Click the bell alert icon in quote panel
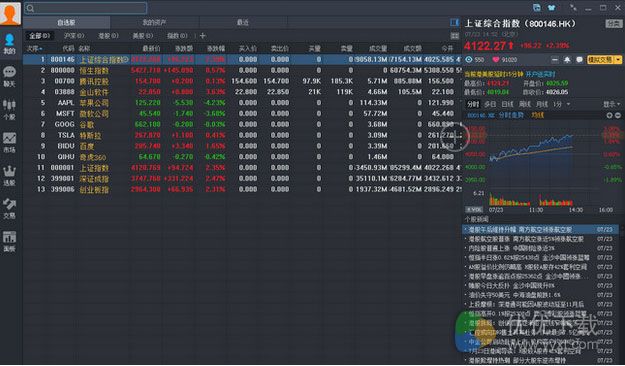625x366 pixels. (567, 60)
